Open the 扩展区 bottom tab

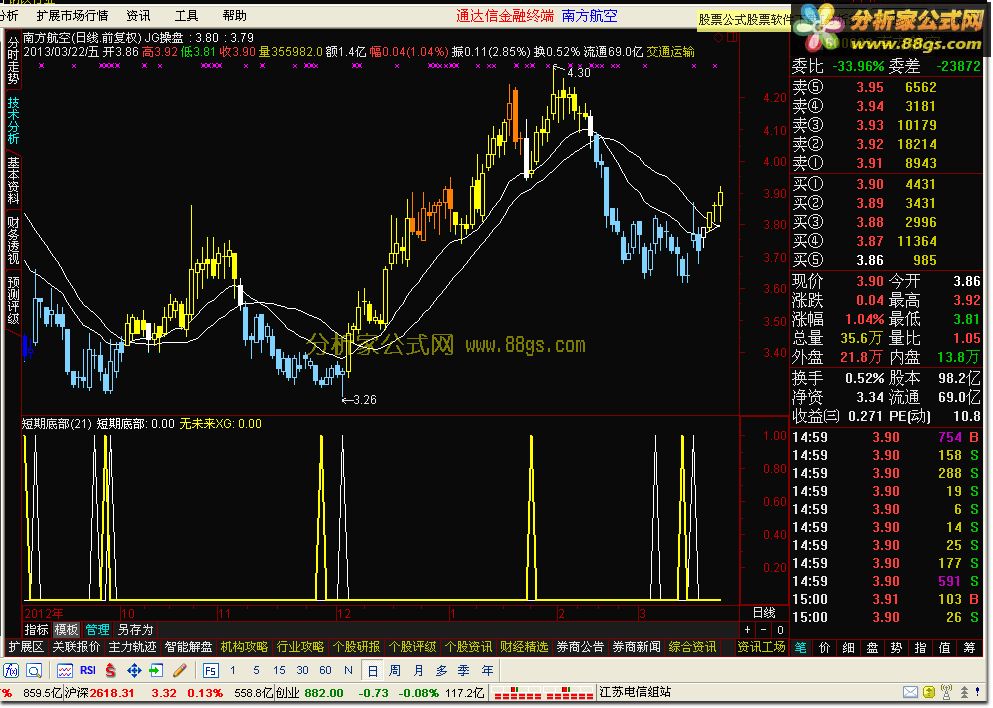[x=25, y=647]
